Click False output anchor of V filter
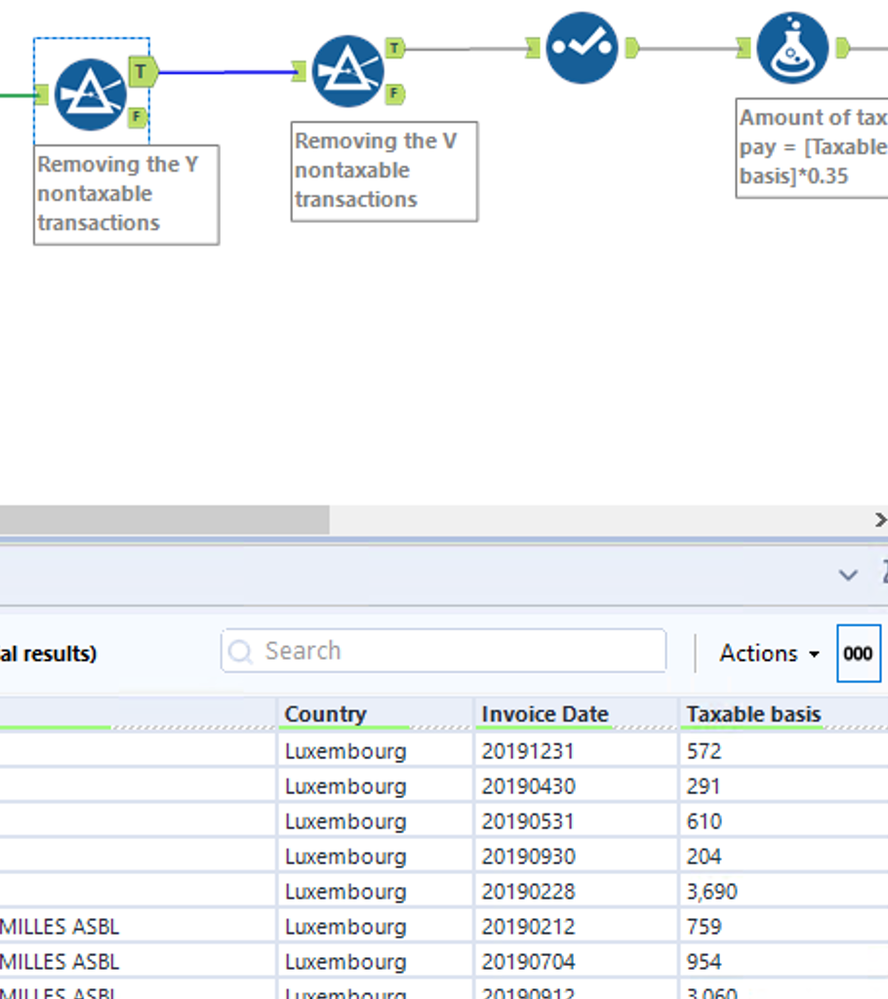The image size is (888, 999). (x=396, y=94)
